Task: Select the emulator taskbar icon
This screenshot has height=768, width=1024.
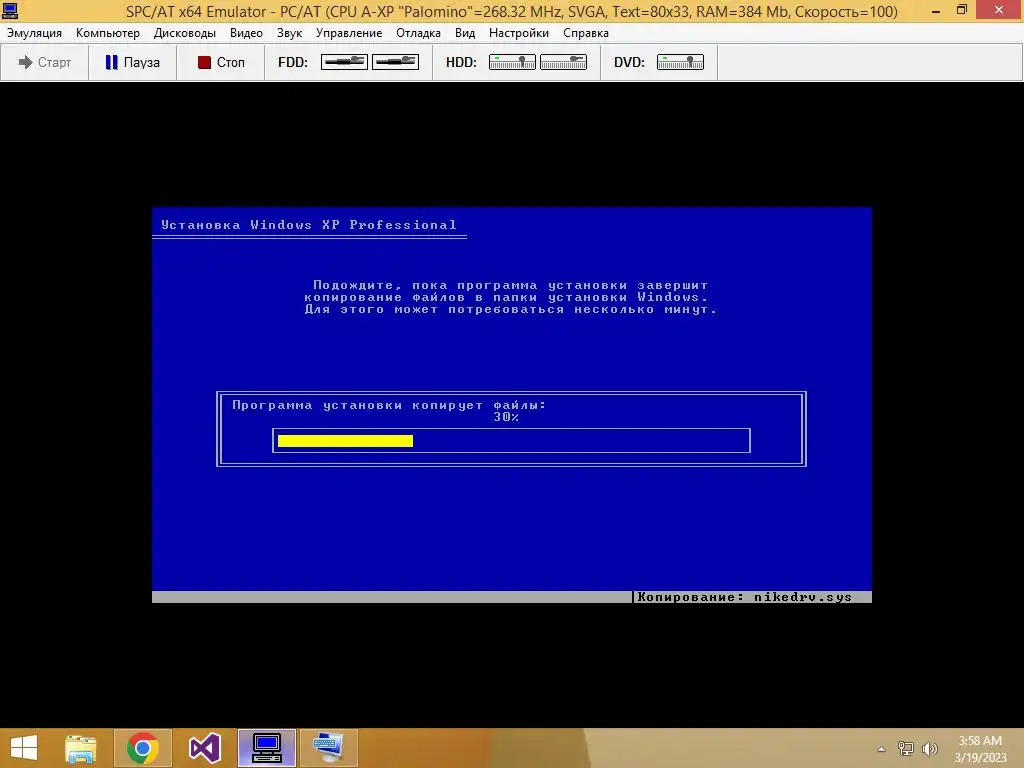Action: pos(266,748)
